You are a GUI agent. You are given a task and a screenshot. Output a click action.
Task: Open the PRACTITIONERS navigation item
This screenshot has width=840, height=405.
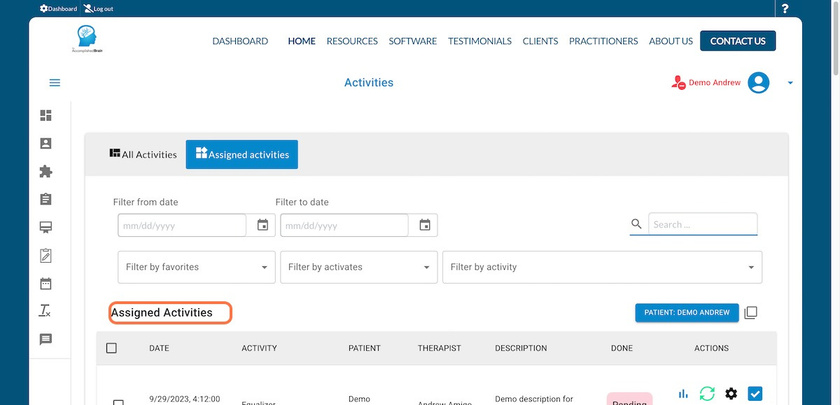(x=603, y=41)
